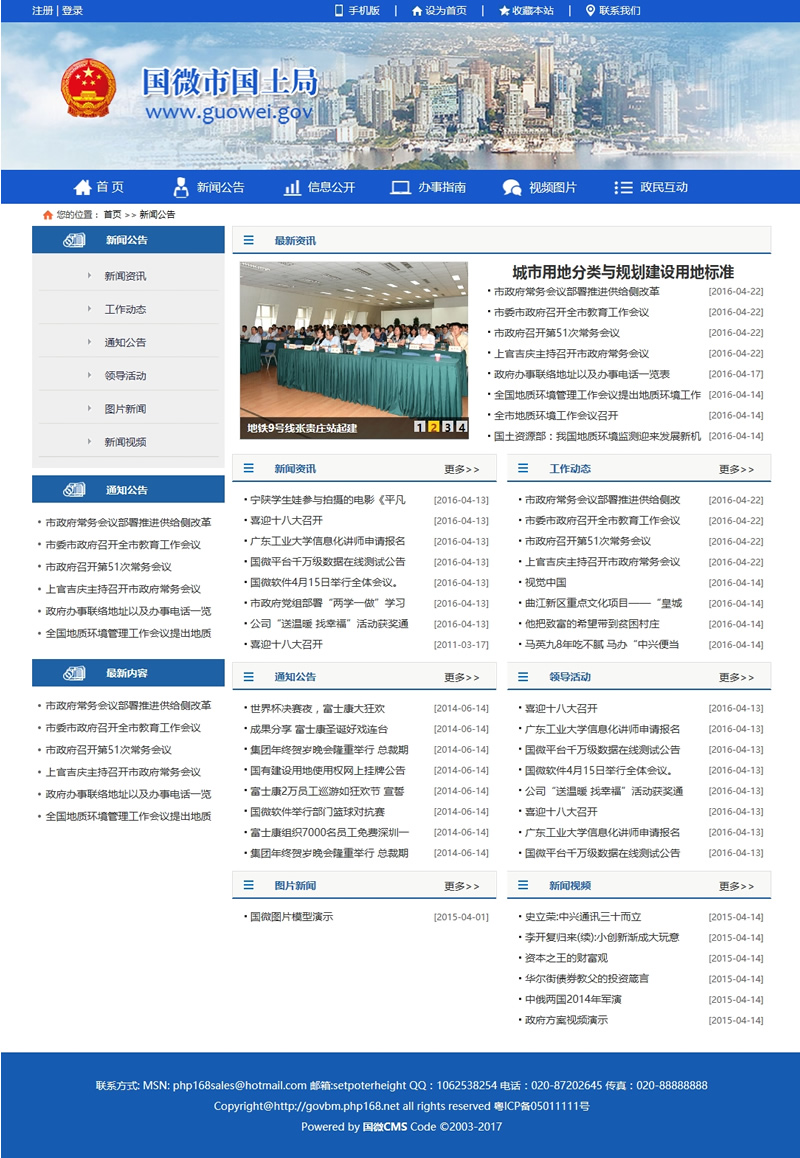Click the govbm.php168.net copyright link
Image resolution: width=800 pixels, height=1158 pixels.
[x=338, y=1106]
